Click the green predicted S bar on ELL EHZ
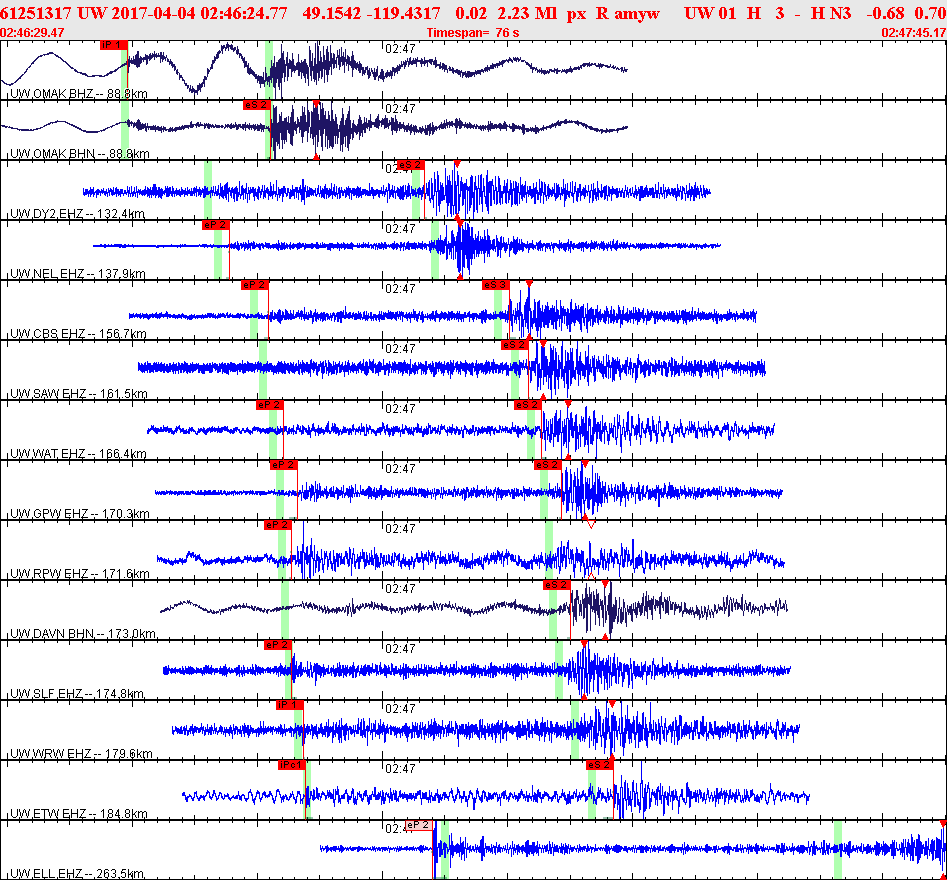 click(838, 849)
